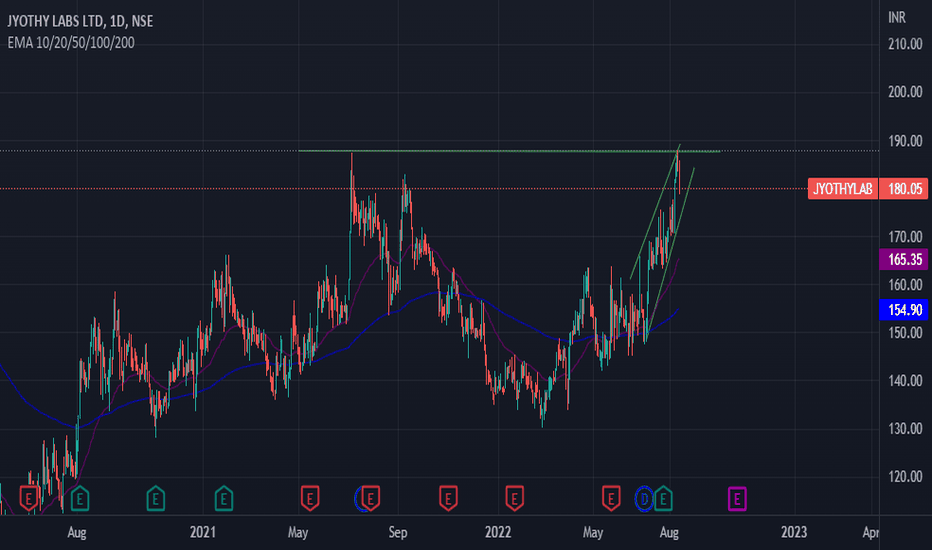Click the 170.00 price axis label
Image resolution: width=932 pixels, height=550 pixels.
tap(905, 237)
